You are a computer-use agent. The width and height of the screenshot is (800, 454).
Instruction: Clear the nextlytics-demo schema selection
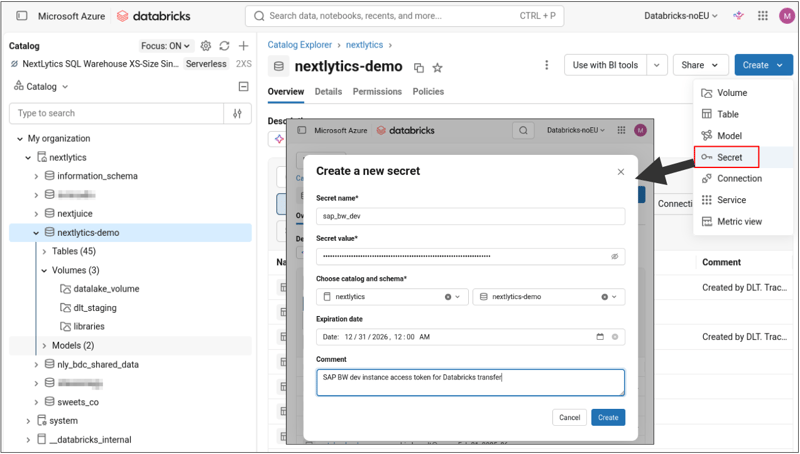click(604, 297)
